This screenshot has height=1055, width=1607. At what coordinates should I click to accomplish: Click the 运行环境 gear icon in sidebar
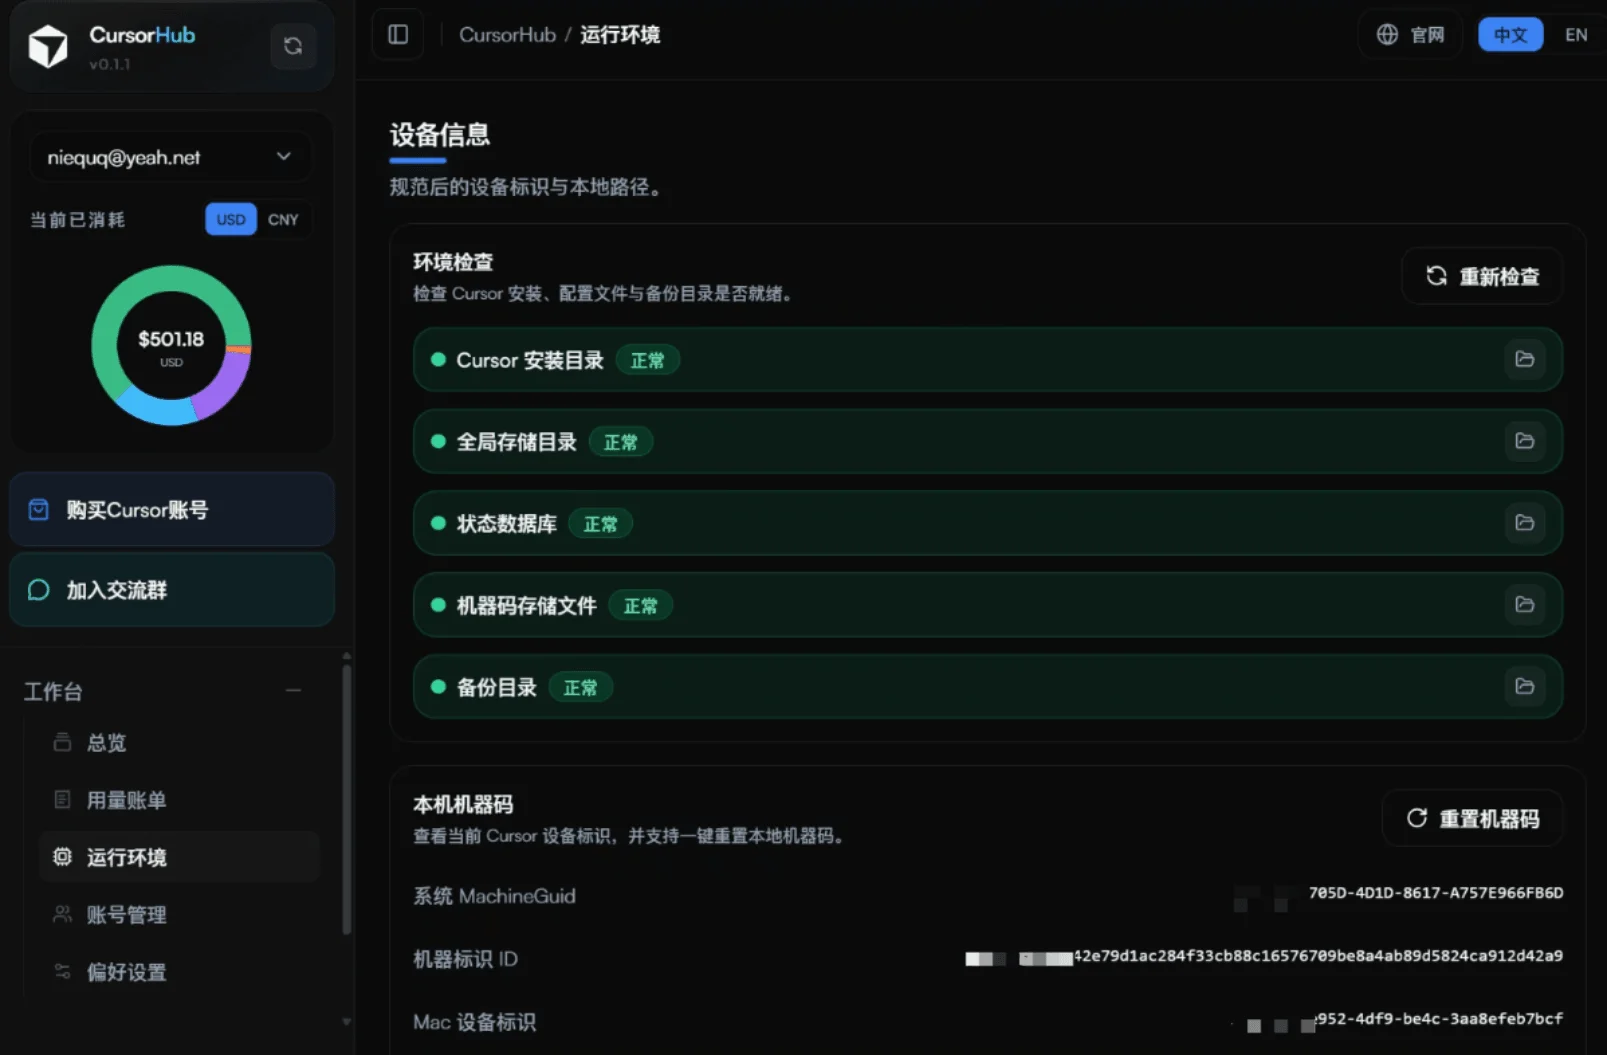[x=60, y=857]
